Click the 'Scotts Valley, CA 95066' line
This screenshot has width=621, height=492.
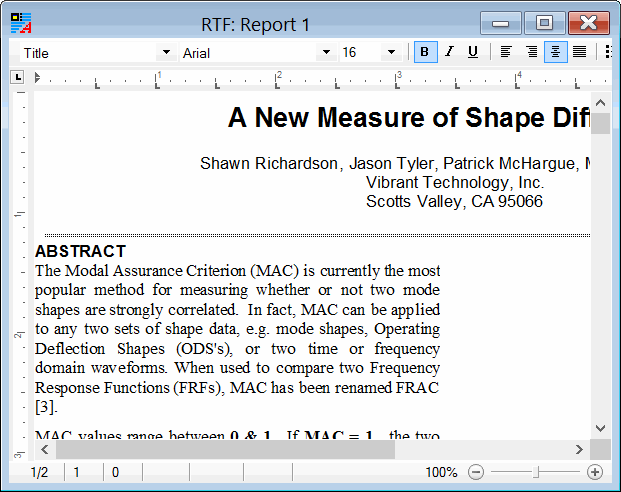click(x=454, y=202)
